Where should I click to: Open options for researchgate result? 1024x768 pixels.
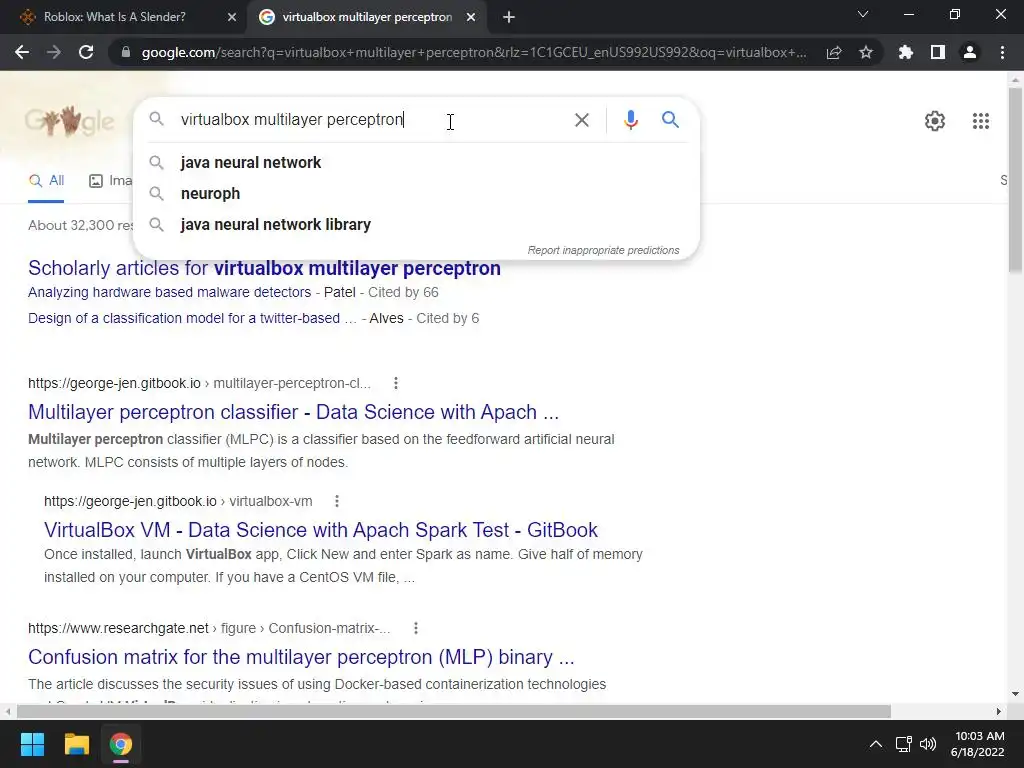(x=416, y=628)
